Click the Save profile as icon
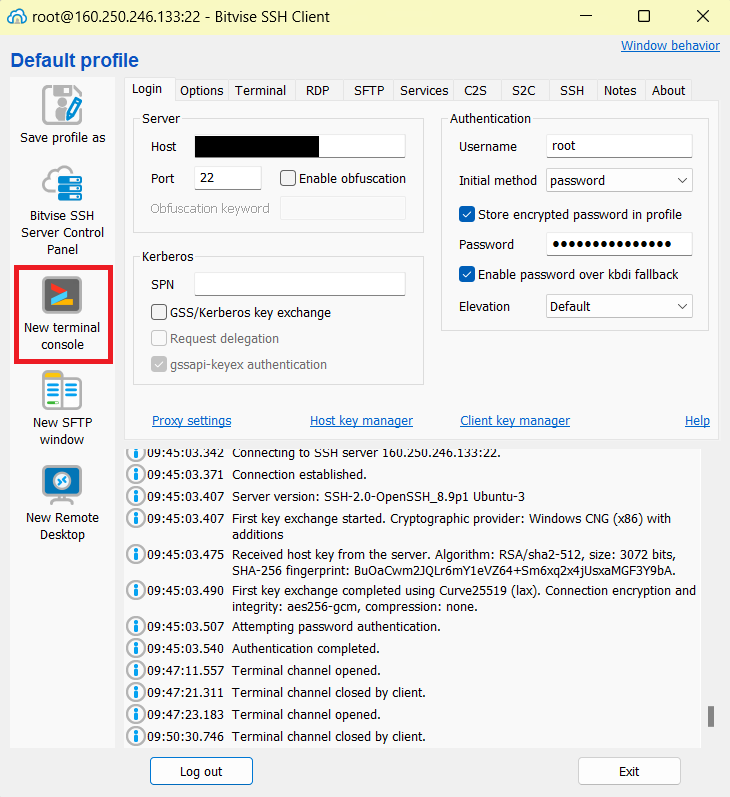Screen dimensions: 730x797 (x=62, y=105)
